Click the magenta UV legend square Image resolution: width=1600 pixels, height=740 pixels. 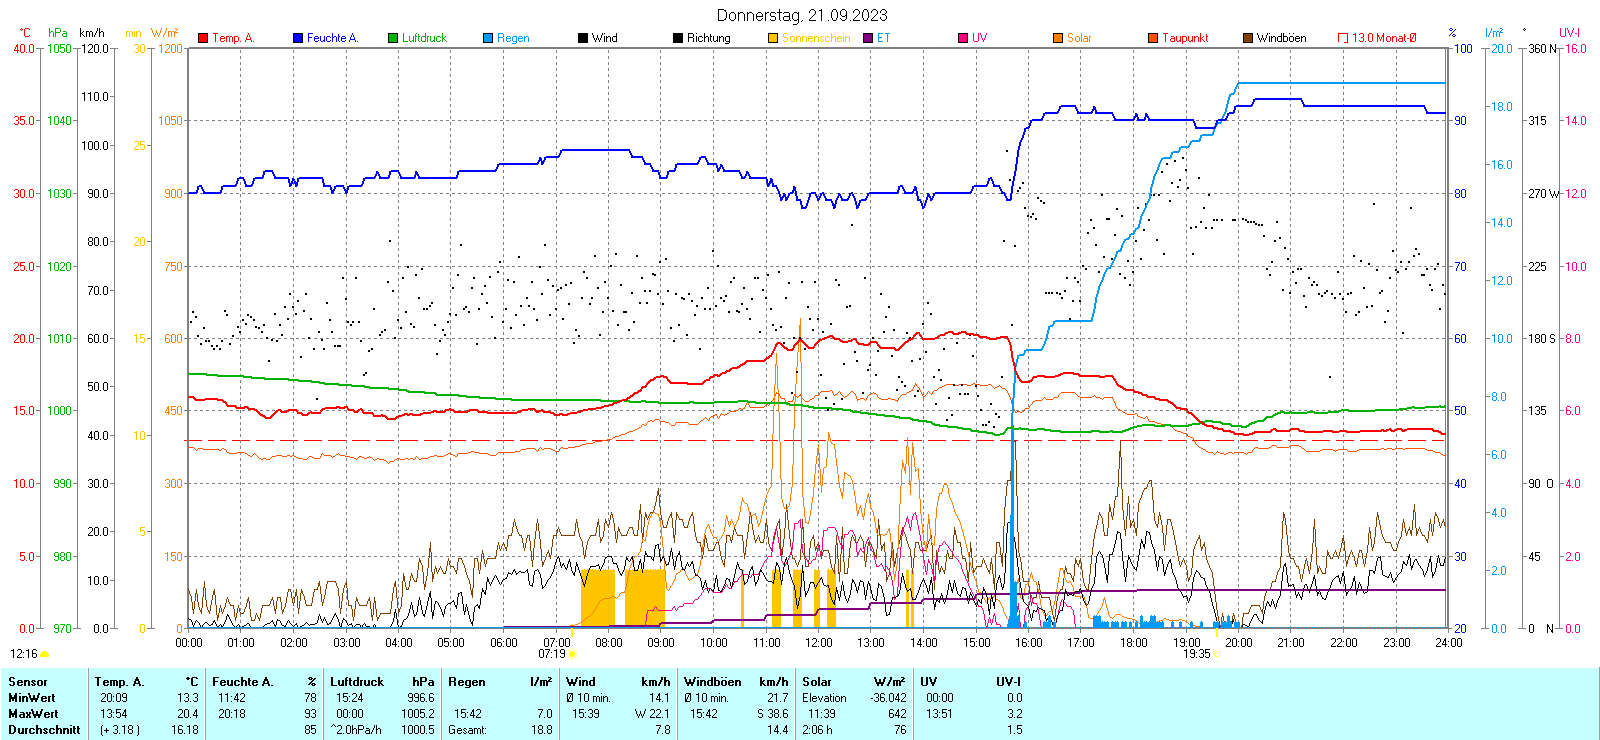963,38
